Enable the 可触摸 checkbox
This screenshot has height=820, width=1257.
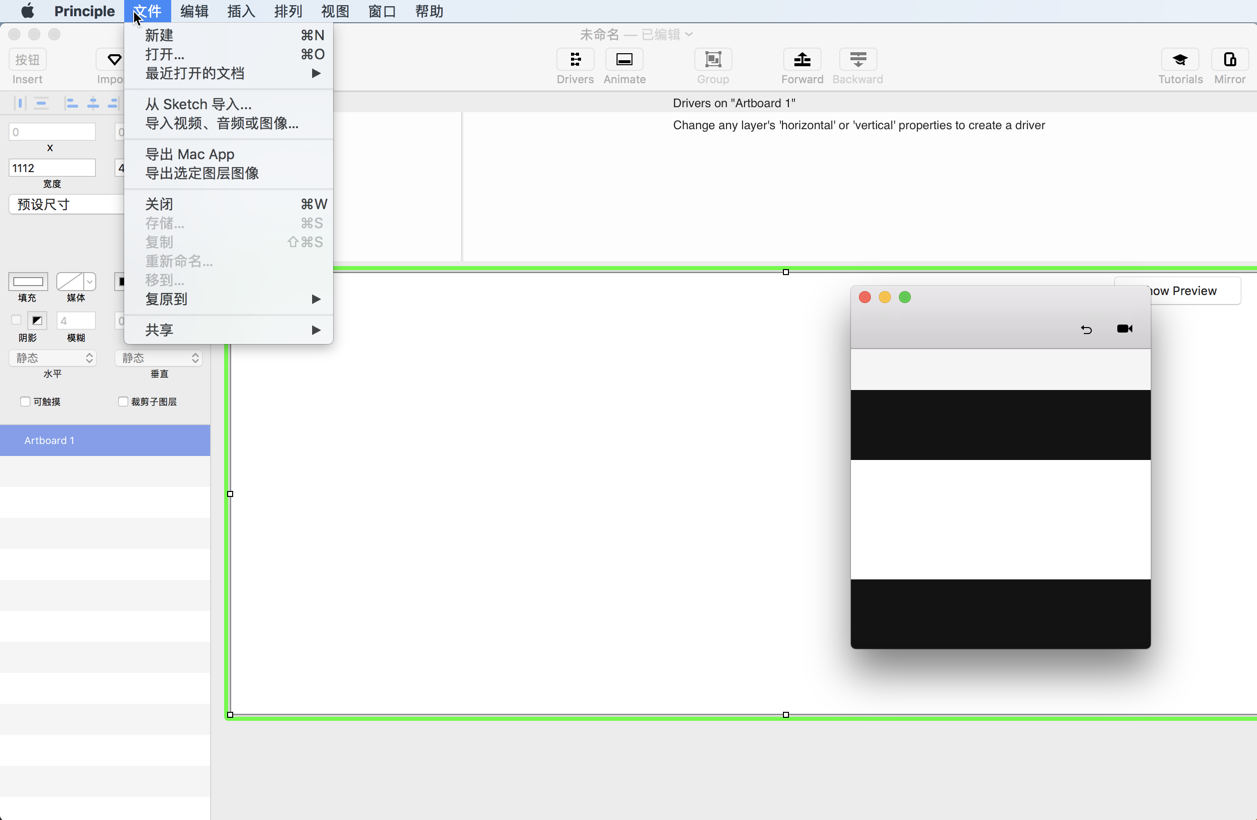point(24,401)
